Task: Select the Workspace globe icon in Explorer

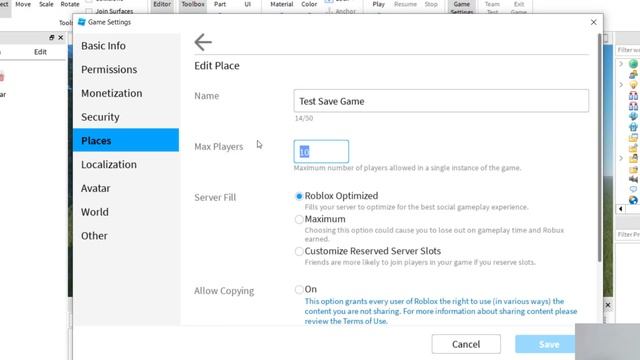Action: [633, 64]
